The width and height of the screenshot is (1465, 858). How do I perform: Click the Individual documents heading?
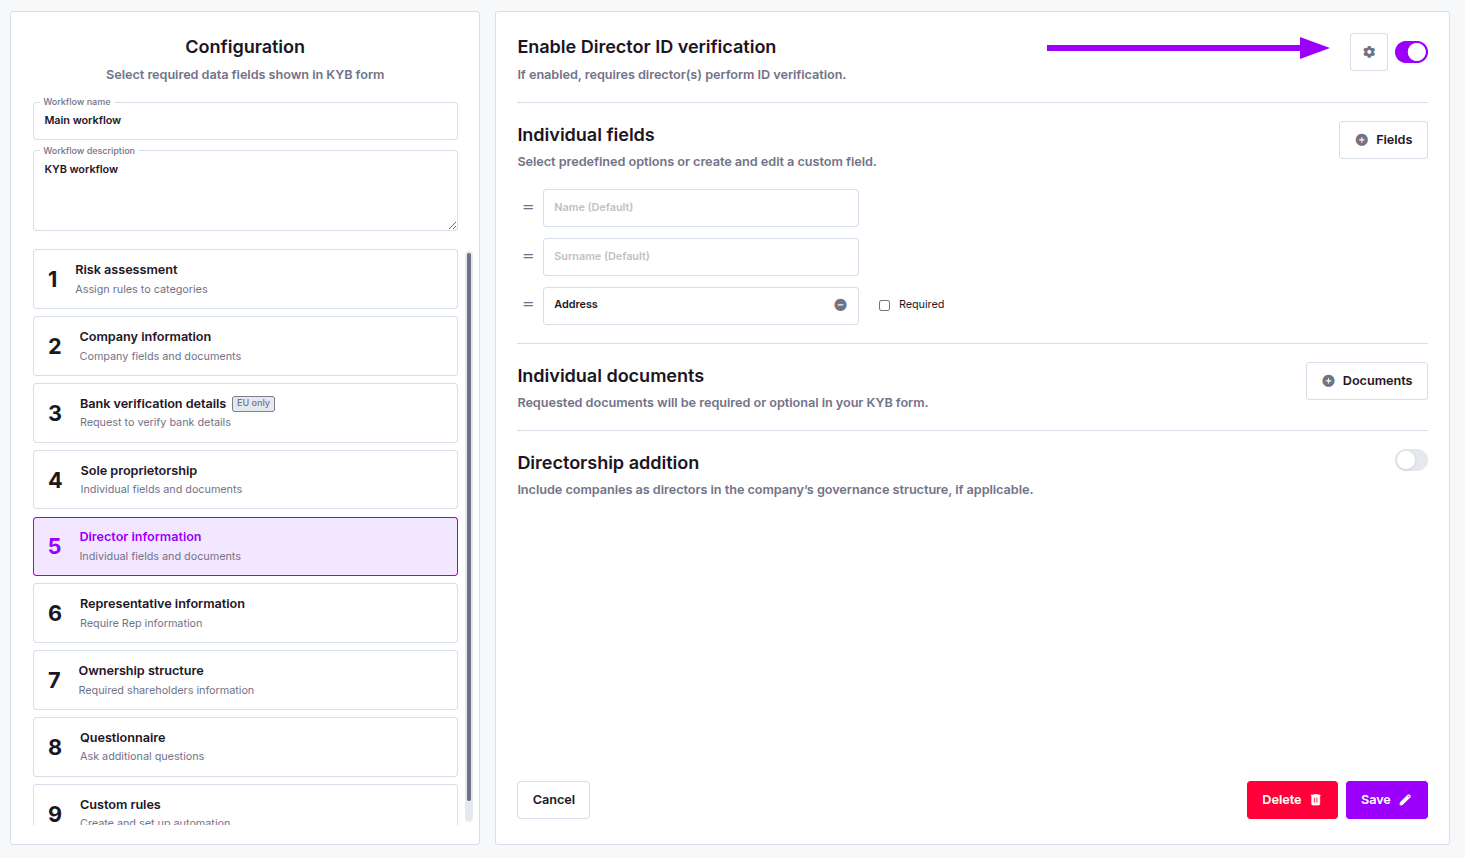(x=610, y=376)
